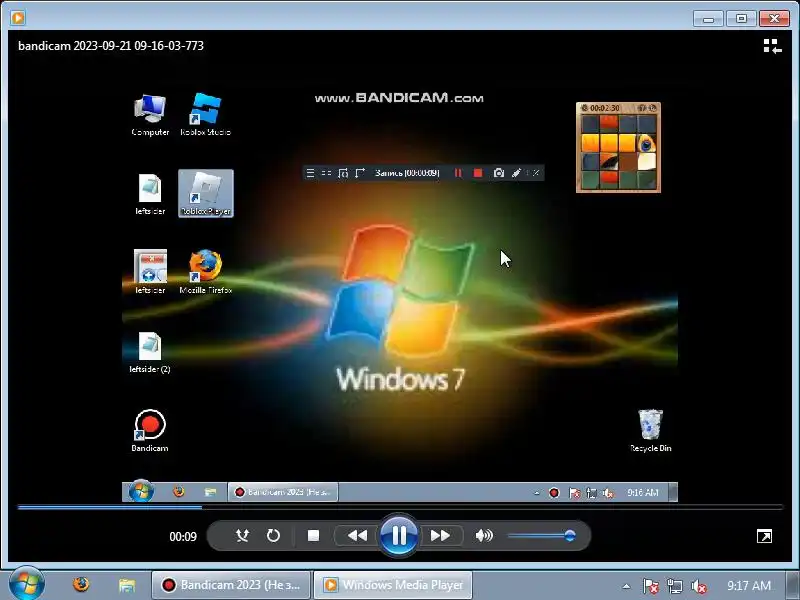This screenshot has width=800, height=600.
Task: Click the Recycle Bin in the recorded video
Action: click(x=651, y=431)
